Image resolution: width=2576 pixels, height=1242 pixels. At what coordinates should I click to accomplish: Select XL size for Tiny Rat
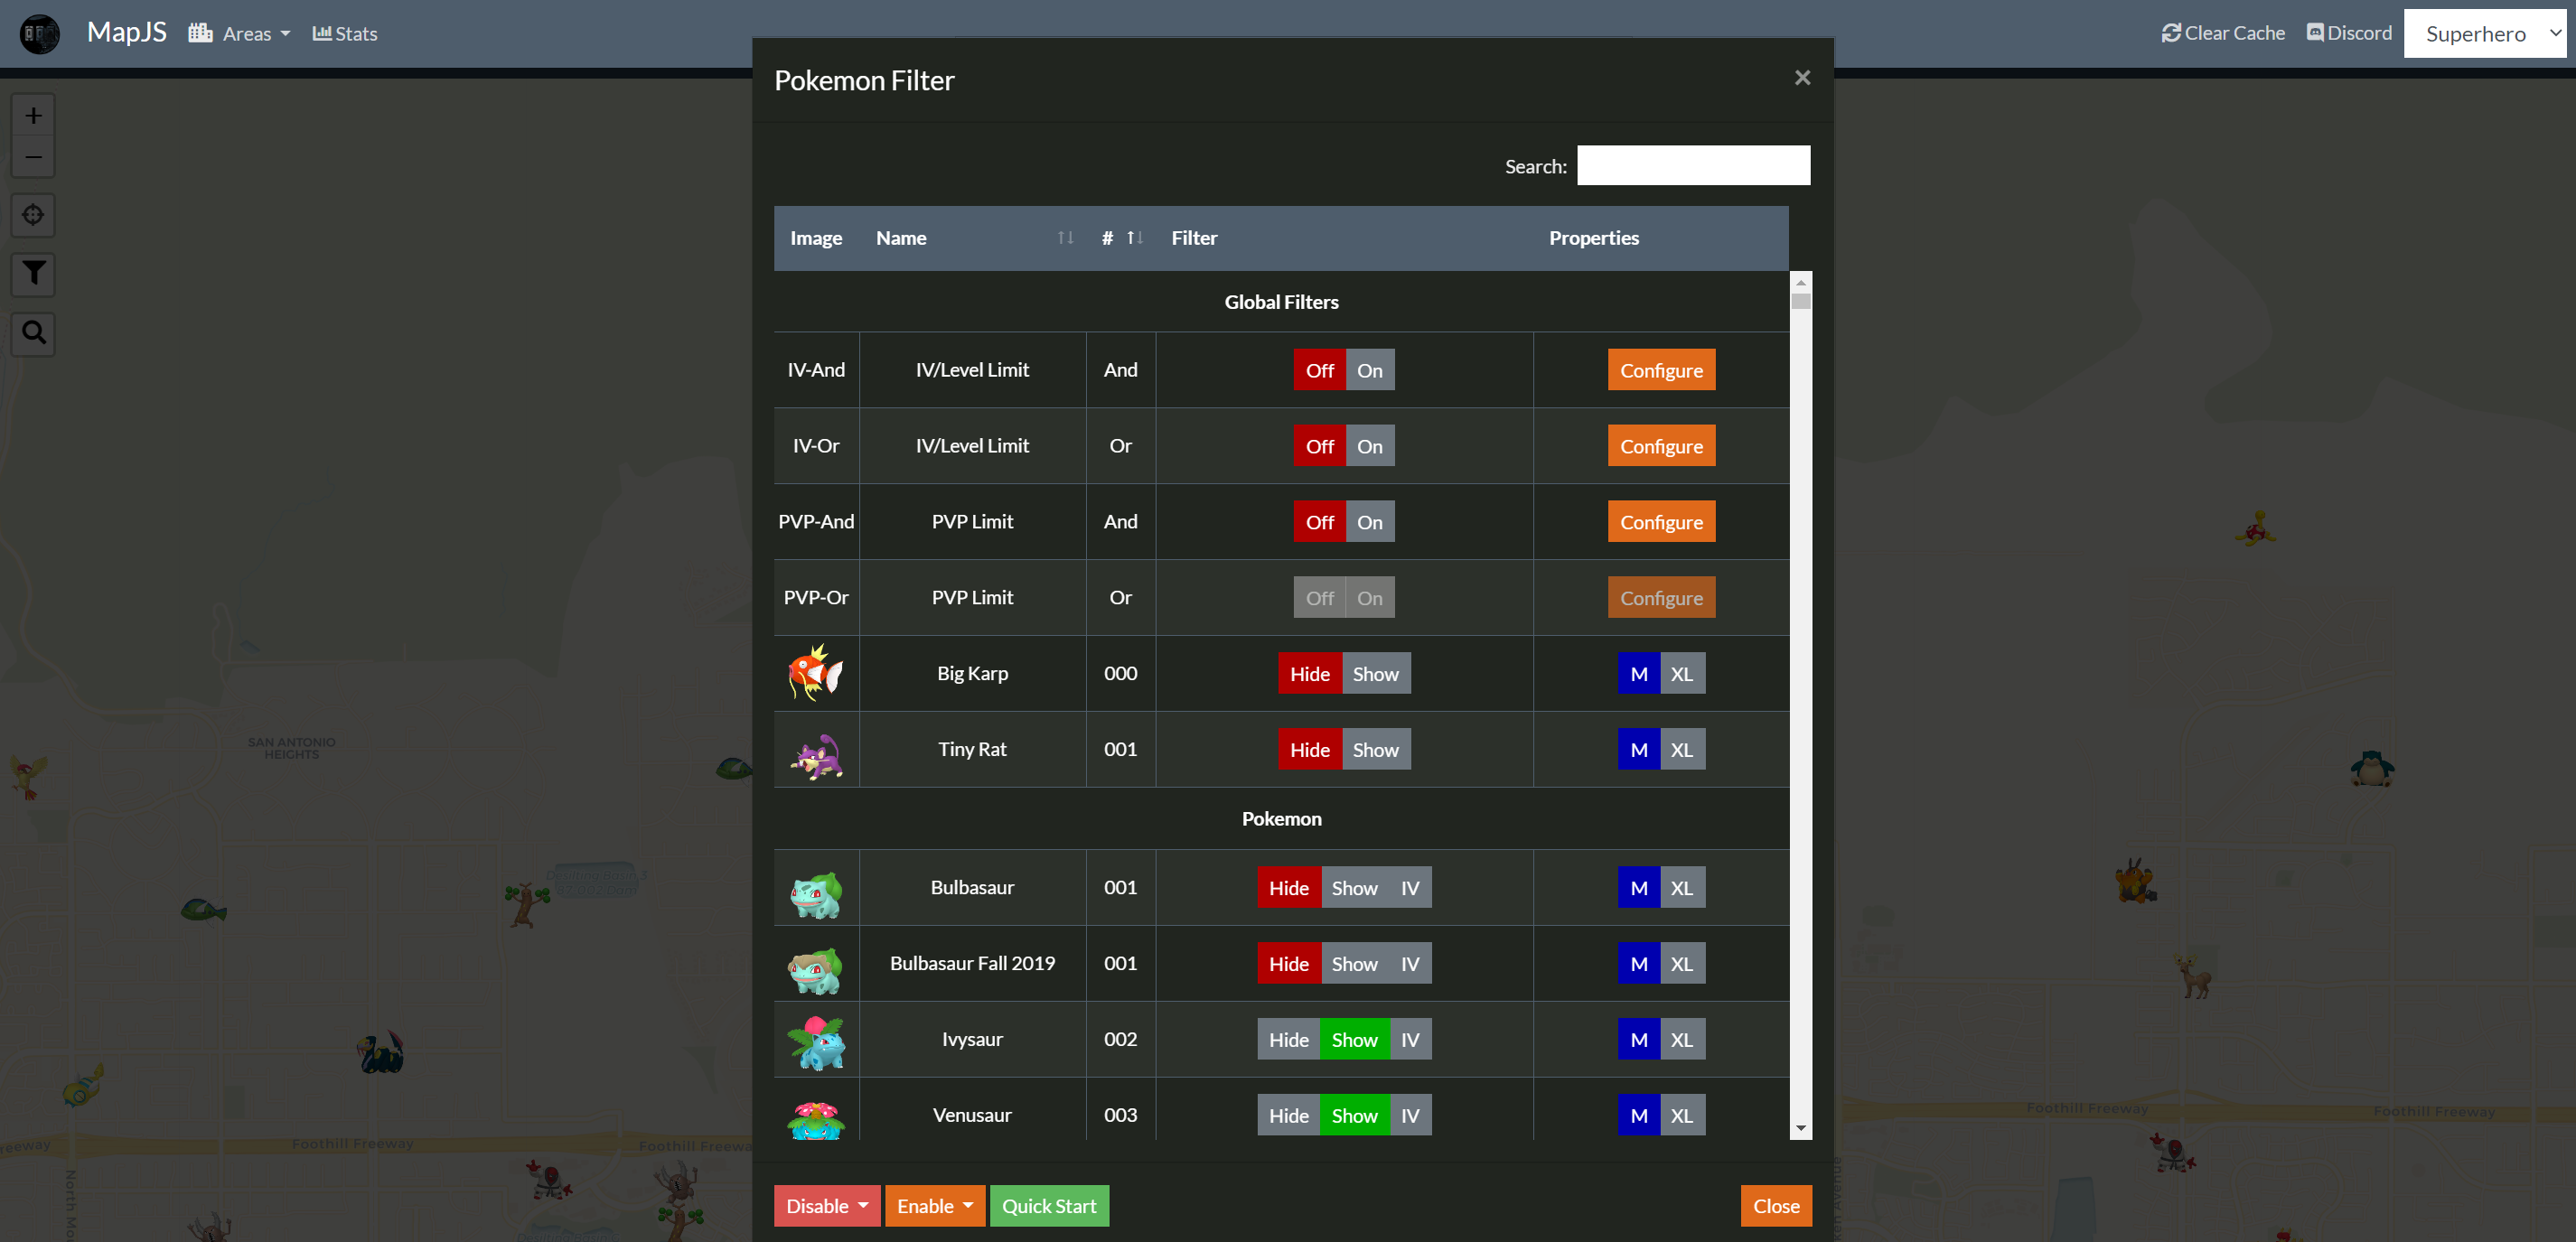1682,749
